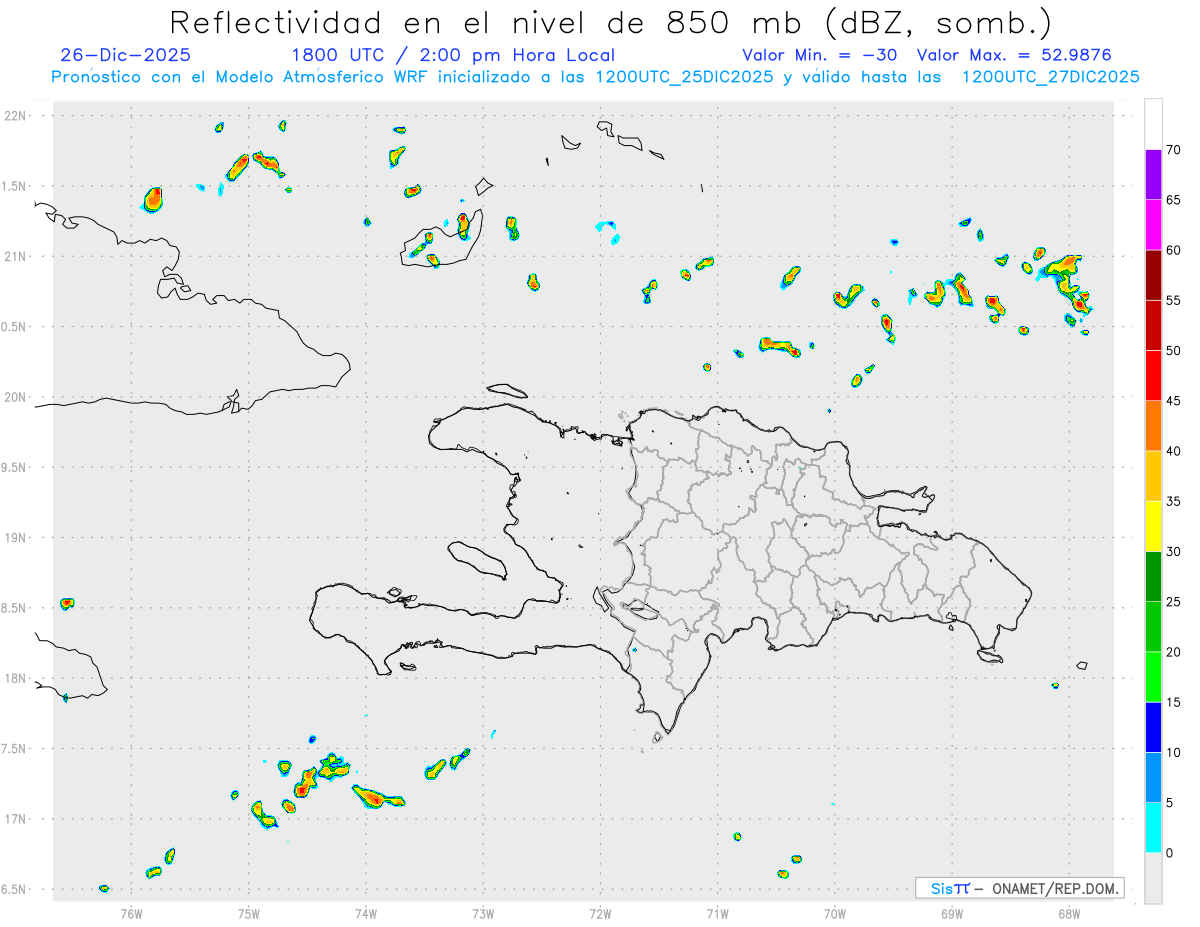Click the dark green 25–30 dBZ legend swatch
The image size is (1200, 927).
(1153, 577)
